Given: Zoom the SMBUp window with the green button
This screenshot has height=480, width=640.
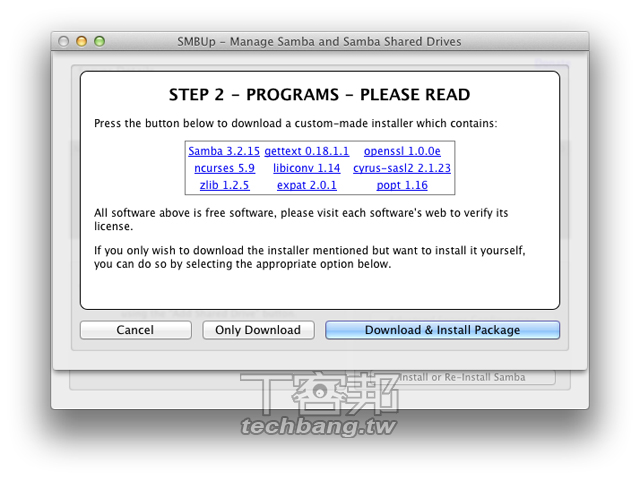Looking at the screenshot, I should pyautogui.click(x=100, y=41).
